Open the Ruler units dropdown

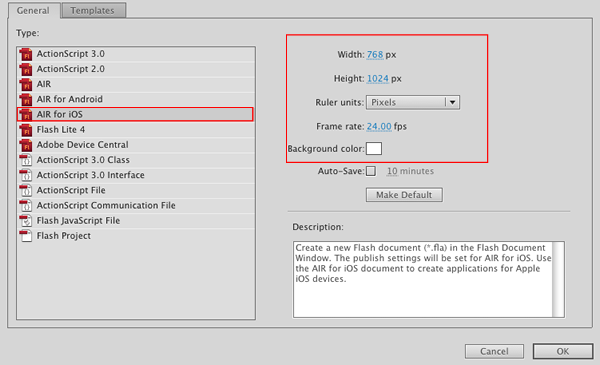coord(413,103)
